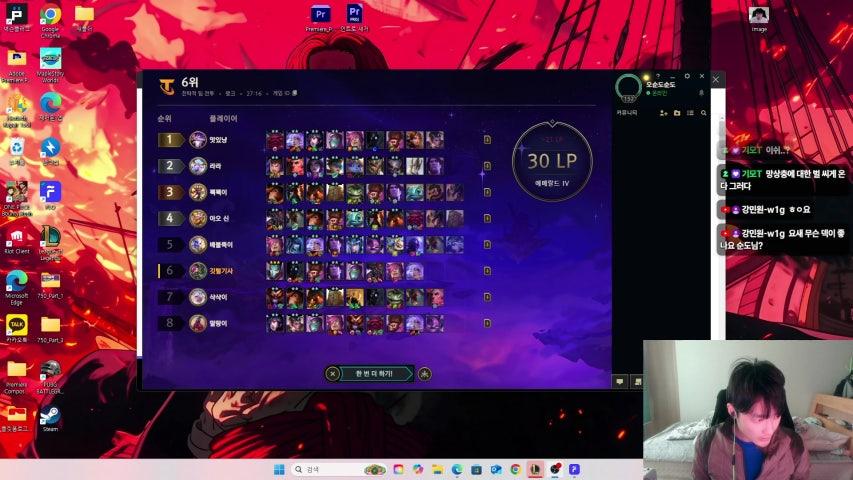853x480 pixels.
Task: Click the 한 번 더 하기 play again button
Action: click(x=375, y=374)
